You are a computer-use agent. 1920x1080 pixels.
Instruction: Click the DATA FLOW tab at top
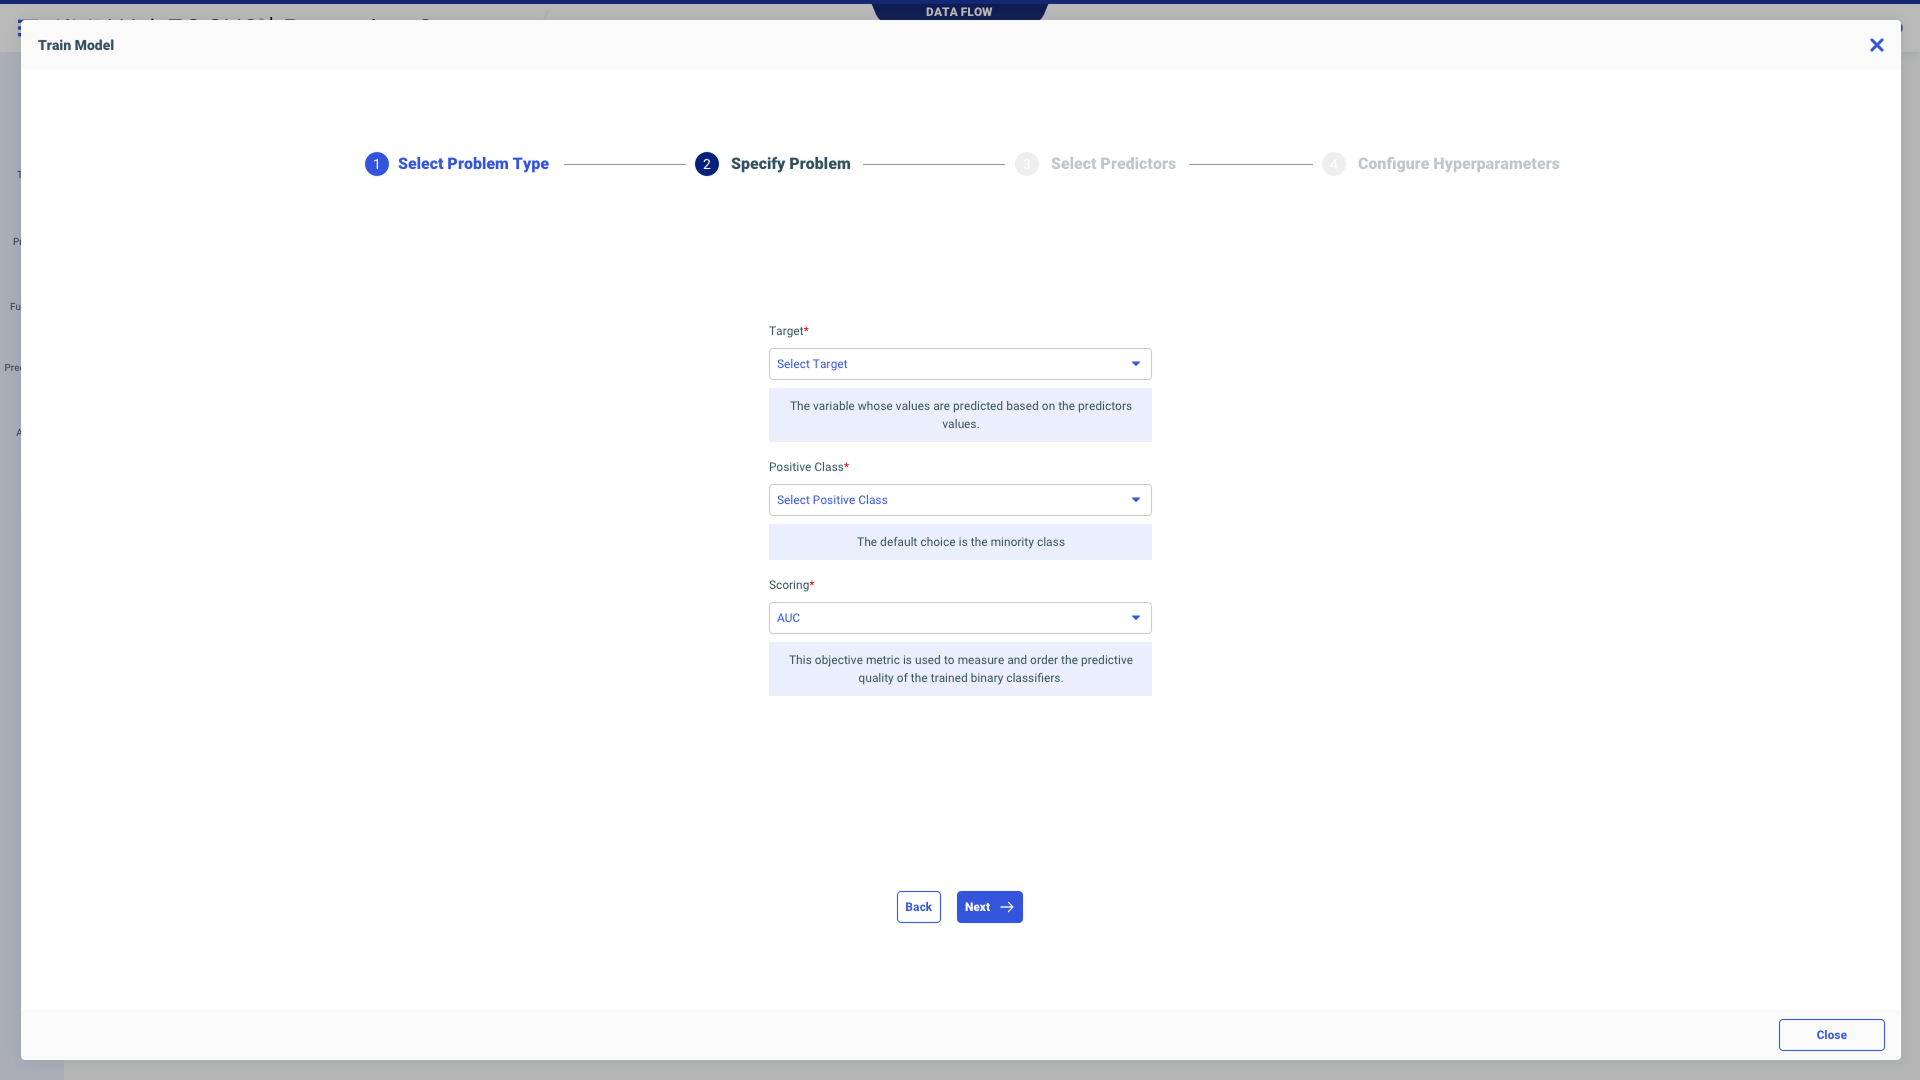(x=958, y=12)
